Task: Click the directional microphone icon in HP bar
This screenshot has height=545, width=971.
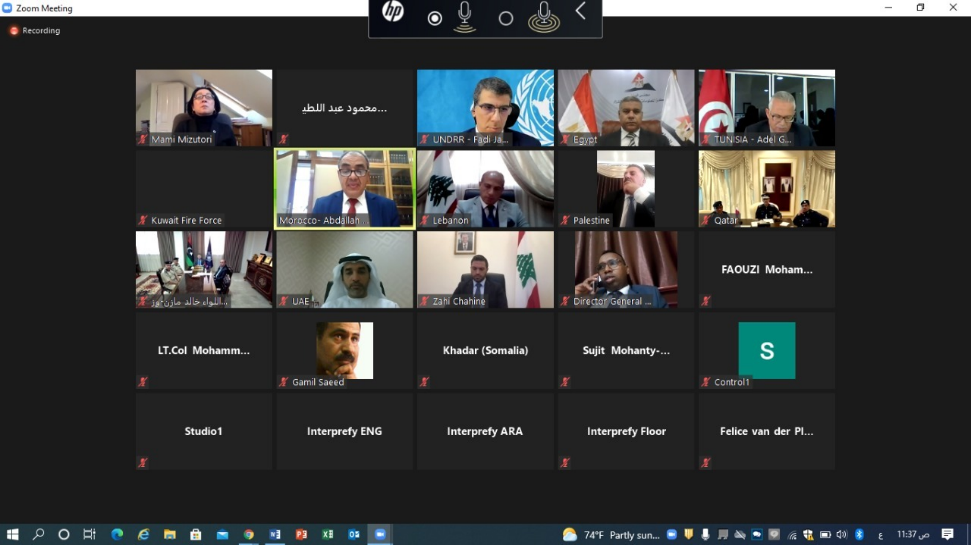Action: (x=465, y=16)
